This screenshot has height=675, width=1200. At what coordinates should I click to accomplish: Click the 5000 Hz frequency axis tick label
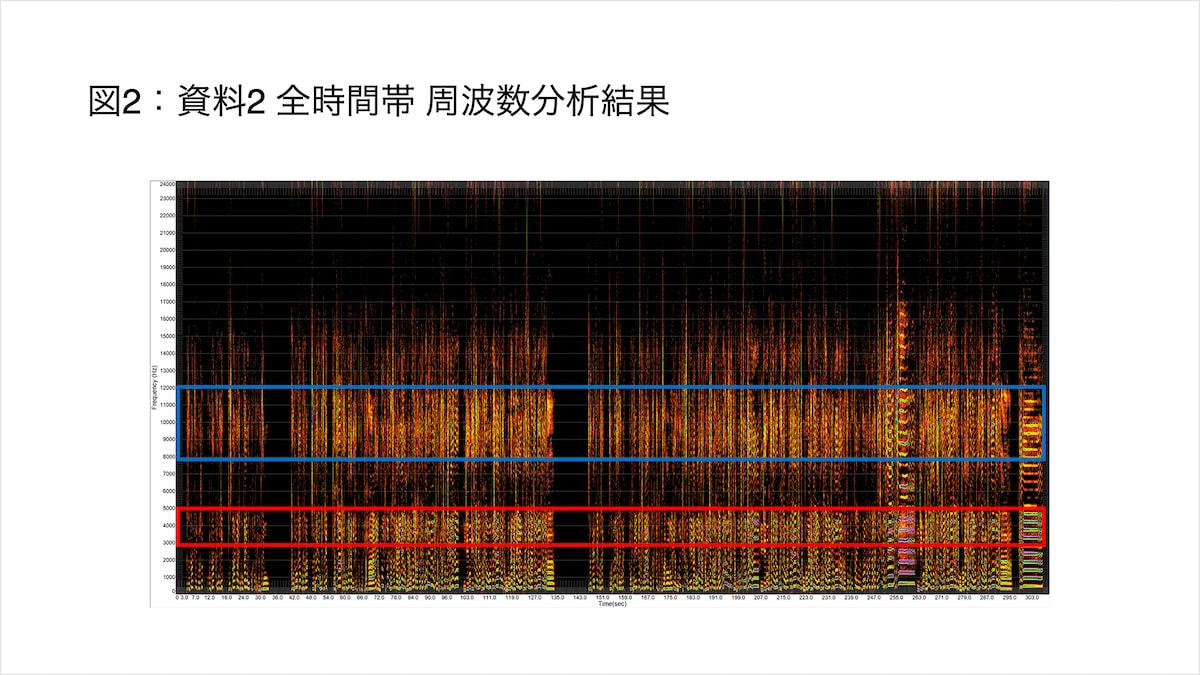pyautogui.click(x=167, y=509)
